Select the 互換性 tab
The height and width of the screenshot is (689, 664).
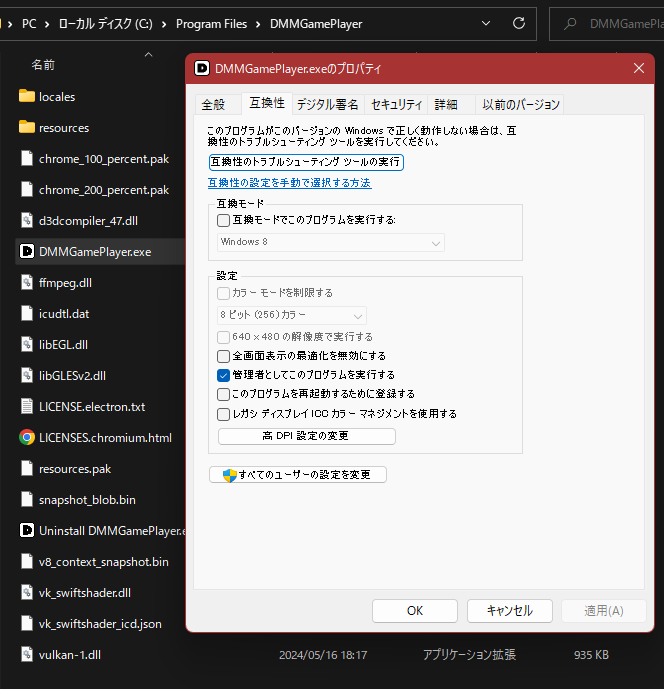coord(267,103)
